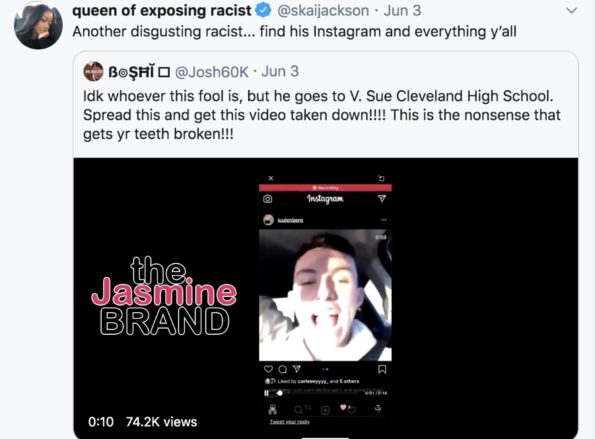Open the @skaijackson handle link
This screenshot has height=439, width=595.
click(323, 11)
